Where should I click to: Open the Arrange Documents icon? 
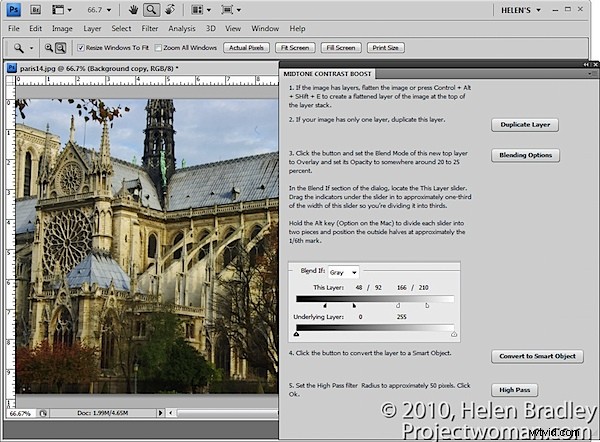click(x=201, y=10)
